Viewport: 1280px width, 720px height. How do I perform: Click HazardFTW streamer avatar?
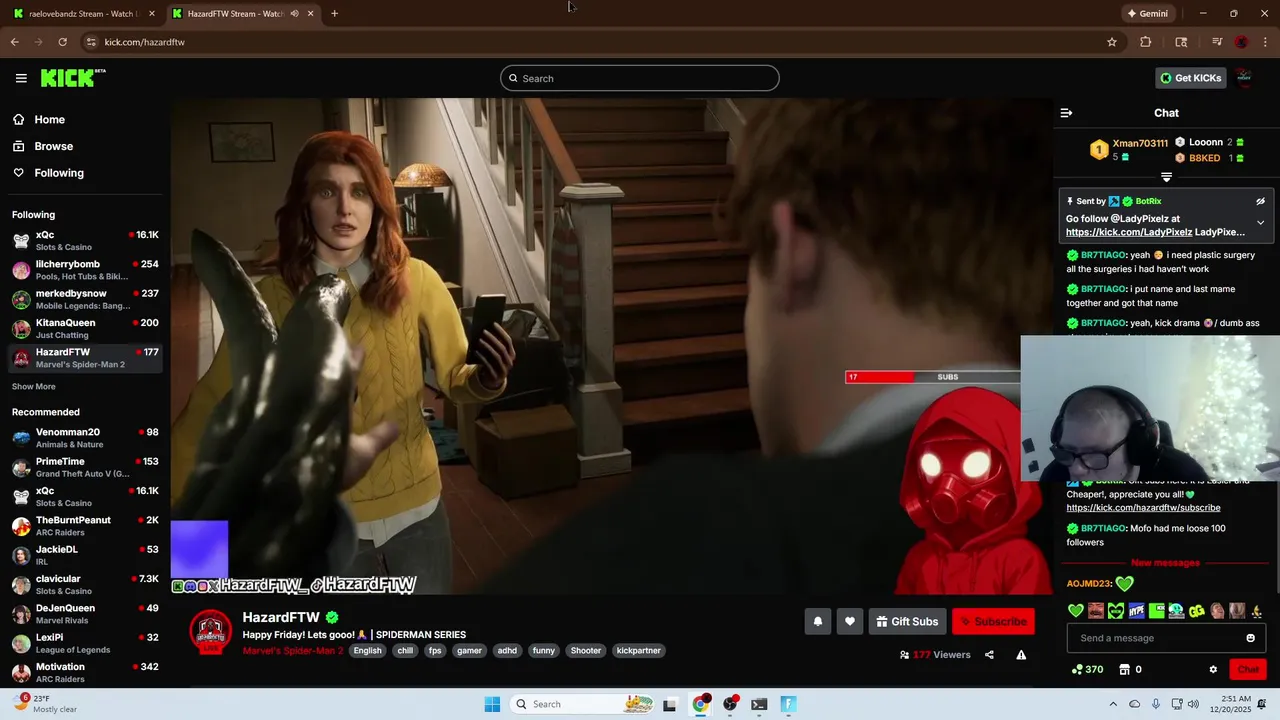(x=211, y=632)
